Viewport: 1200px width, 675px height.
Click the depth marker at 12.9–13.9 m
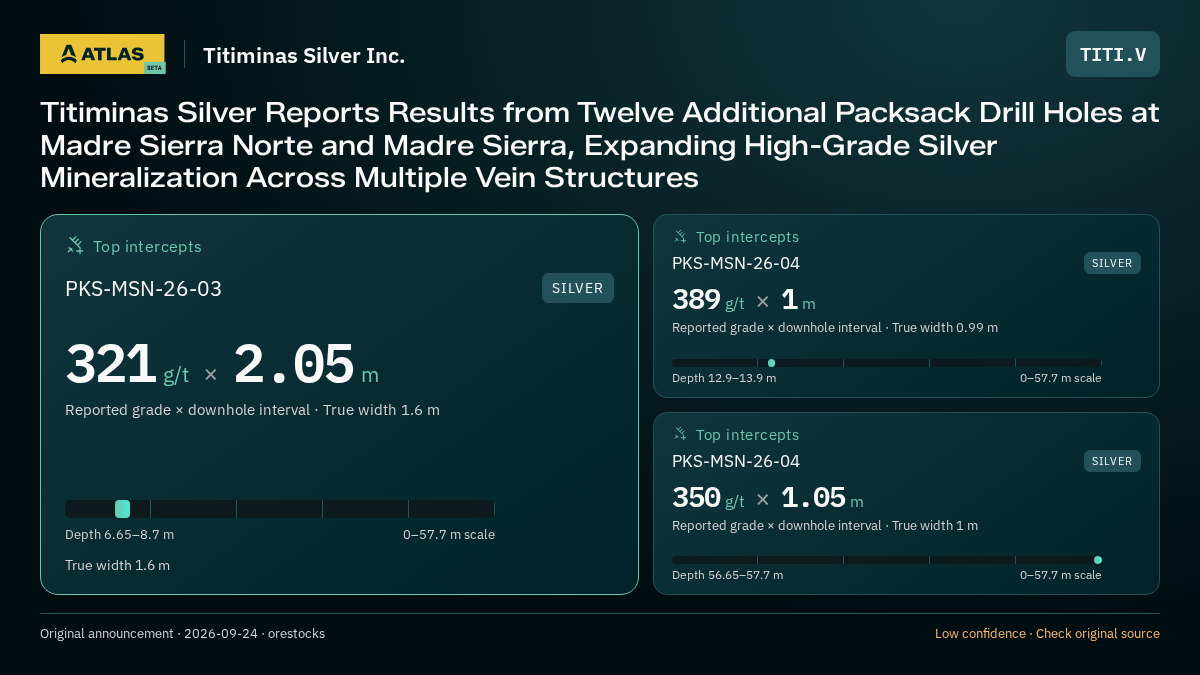click(x=771, y=363)
